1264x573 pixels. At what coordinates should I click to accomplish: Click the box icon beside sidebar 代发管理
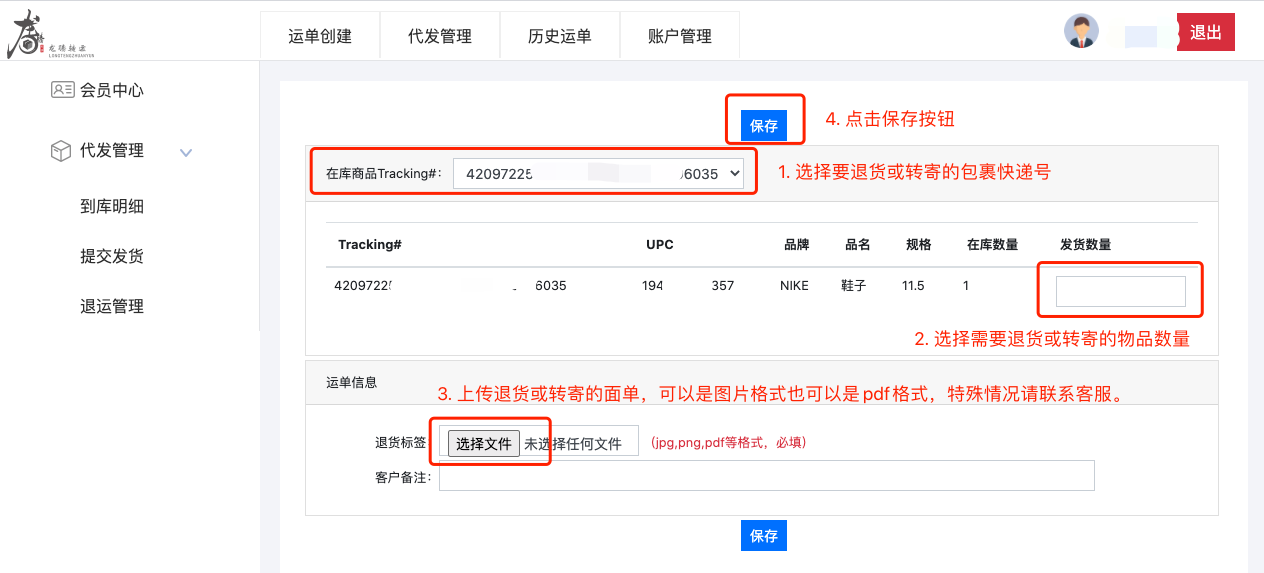[x=61, y=151]
